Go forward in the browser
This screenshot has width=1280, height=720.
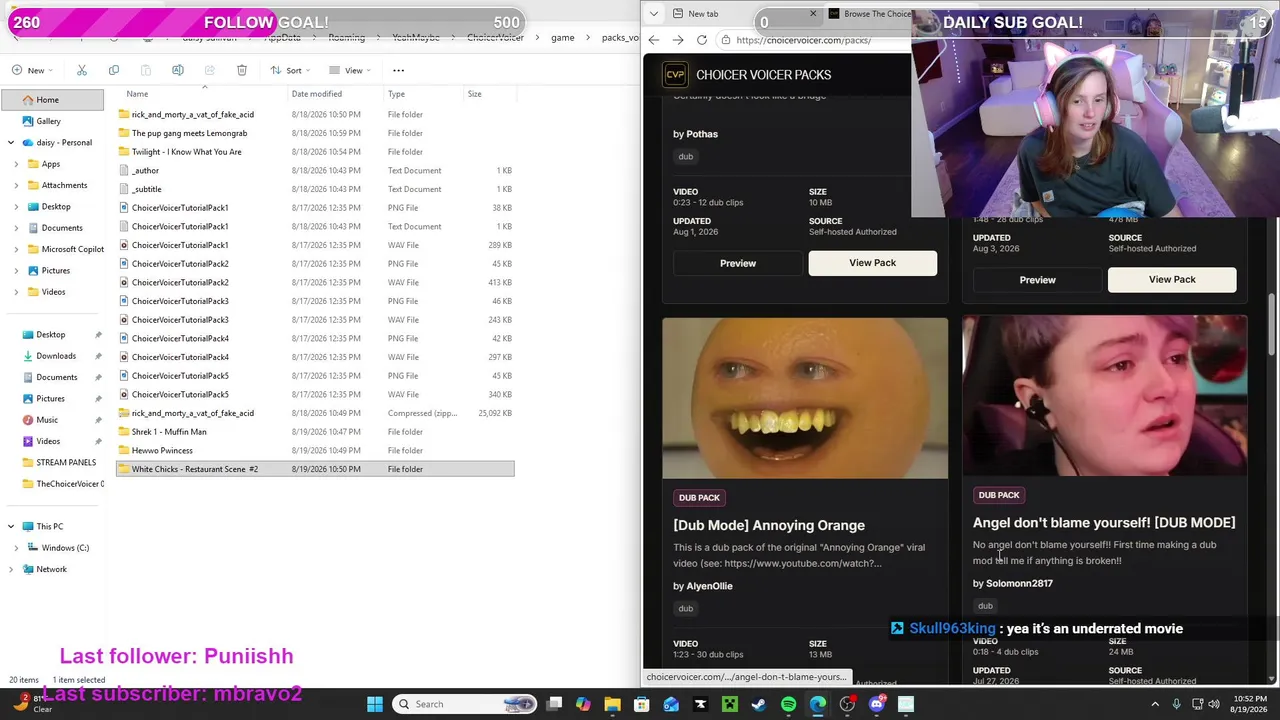(x=677, y=40)
